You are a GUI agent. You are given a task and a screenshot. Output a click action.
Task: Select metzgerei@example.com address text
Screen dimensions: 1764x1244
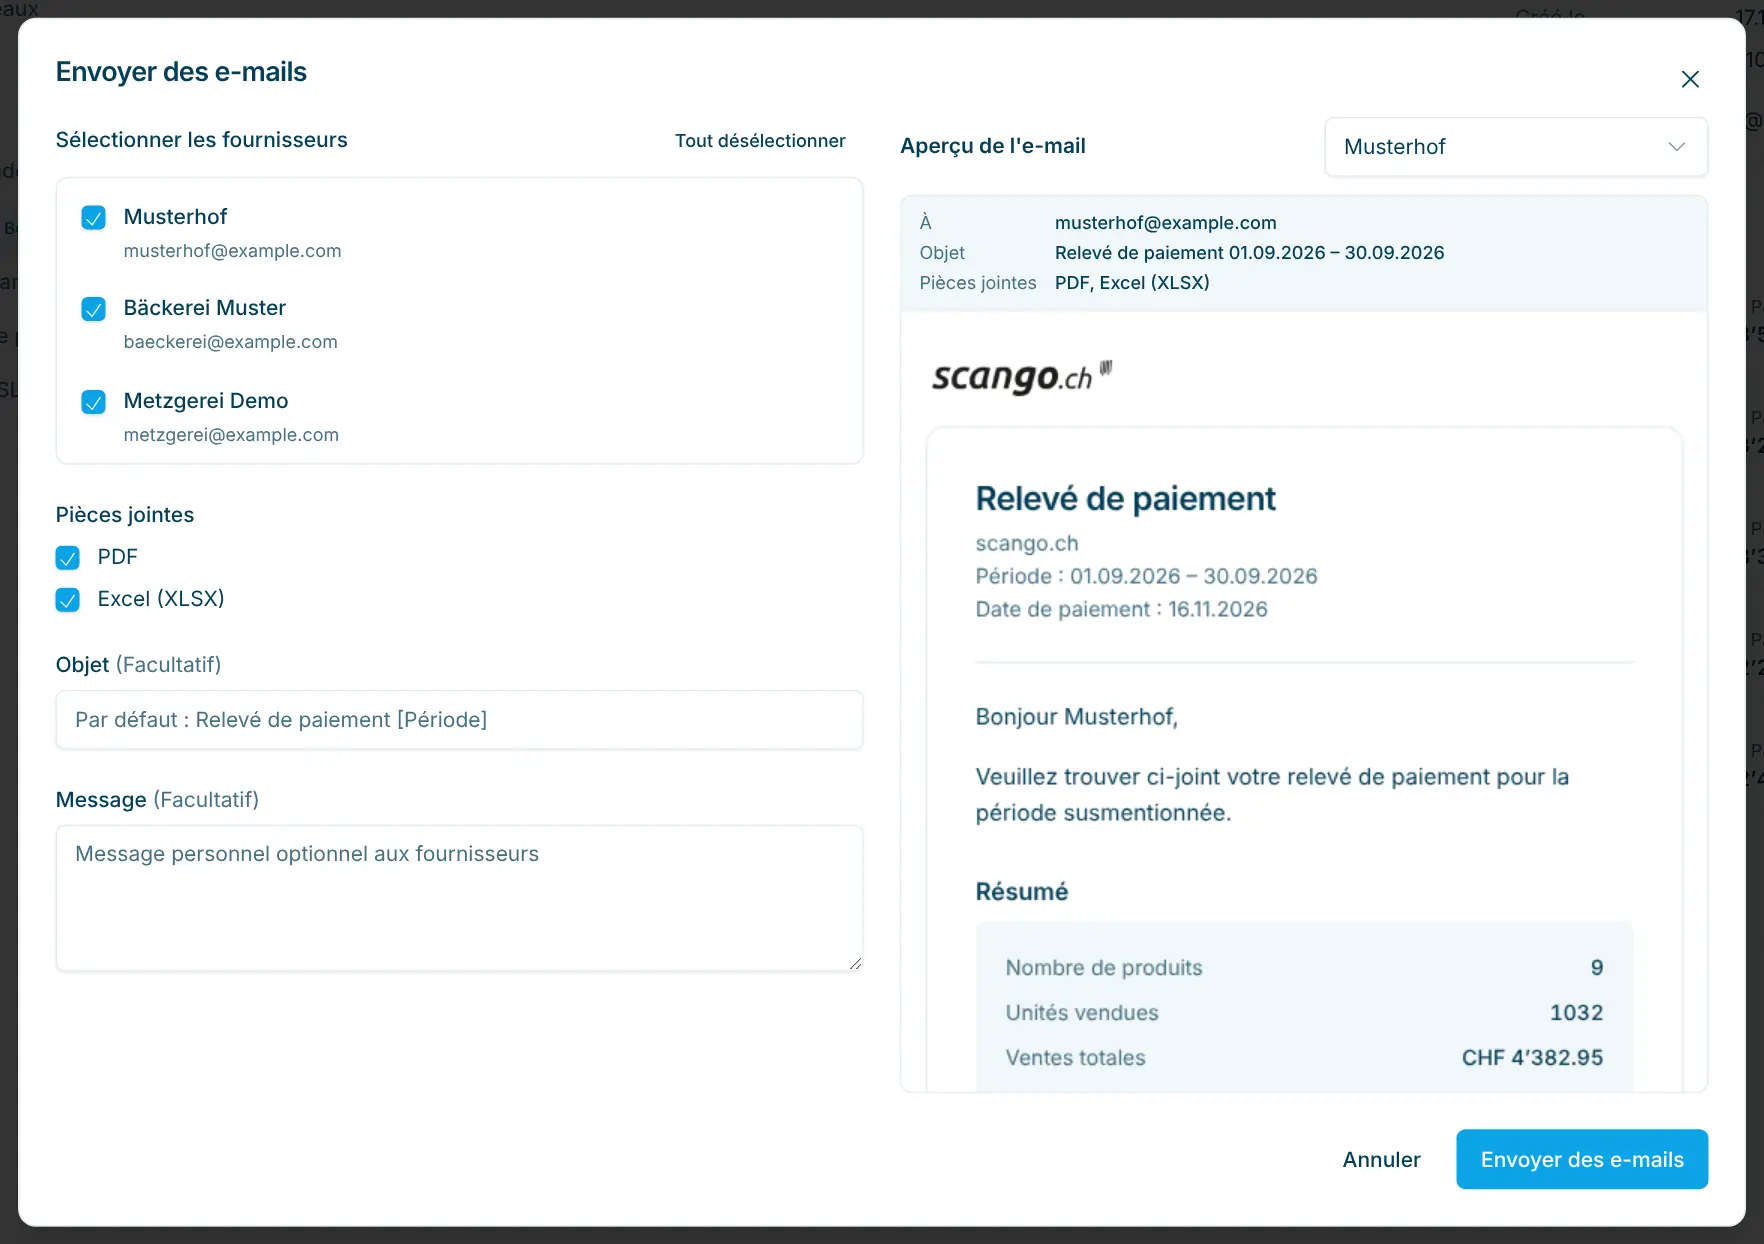click(x=231, y=435)
